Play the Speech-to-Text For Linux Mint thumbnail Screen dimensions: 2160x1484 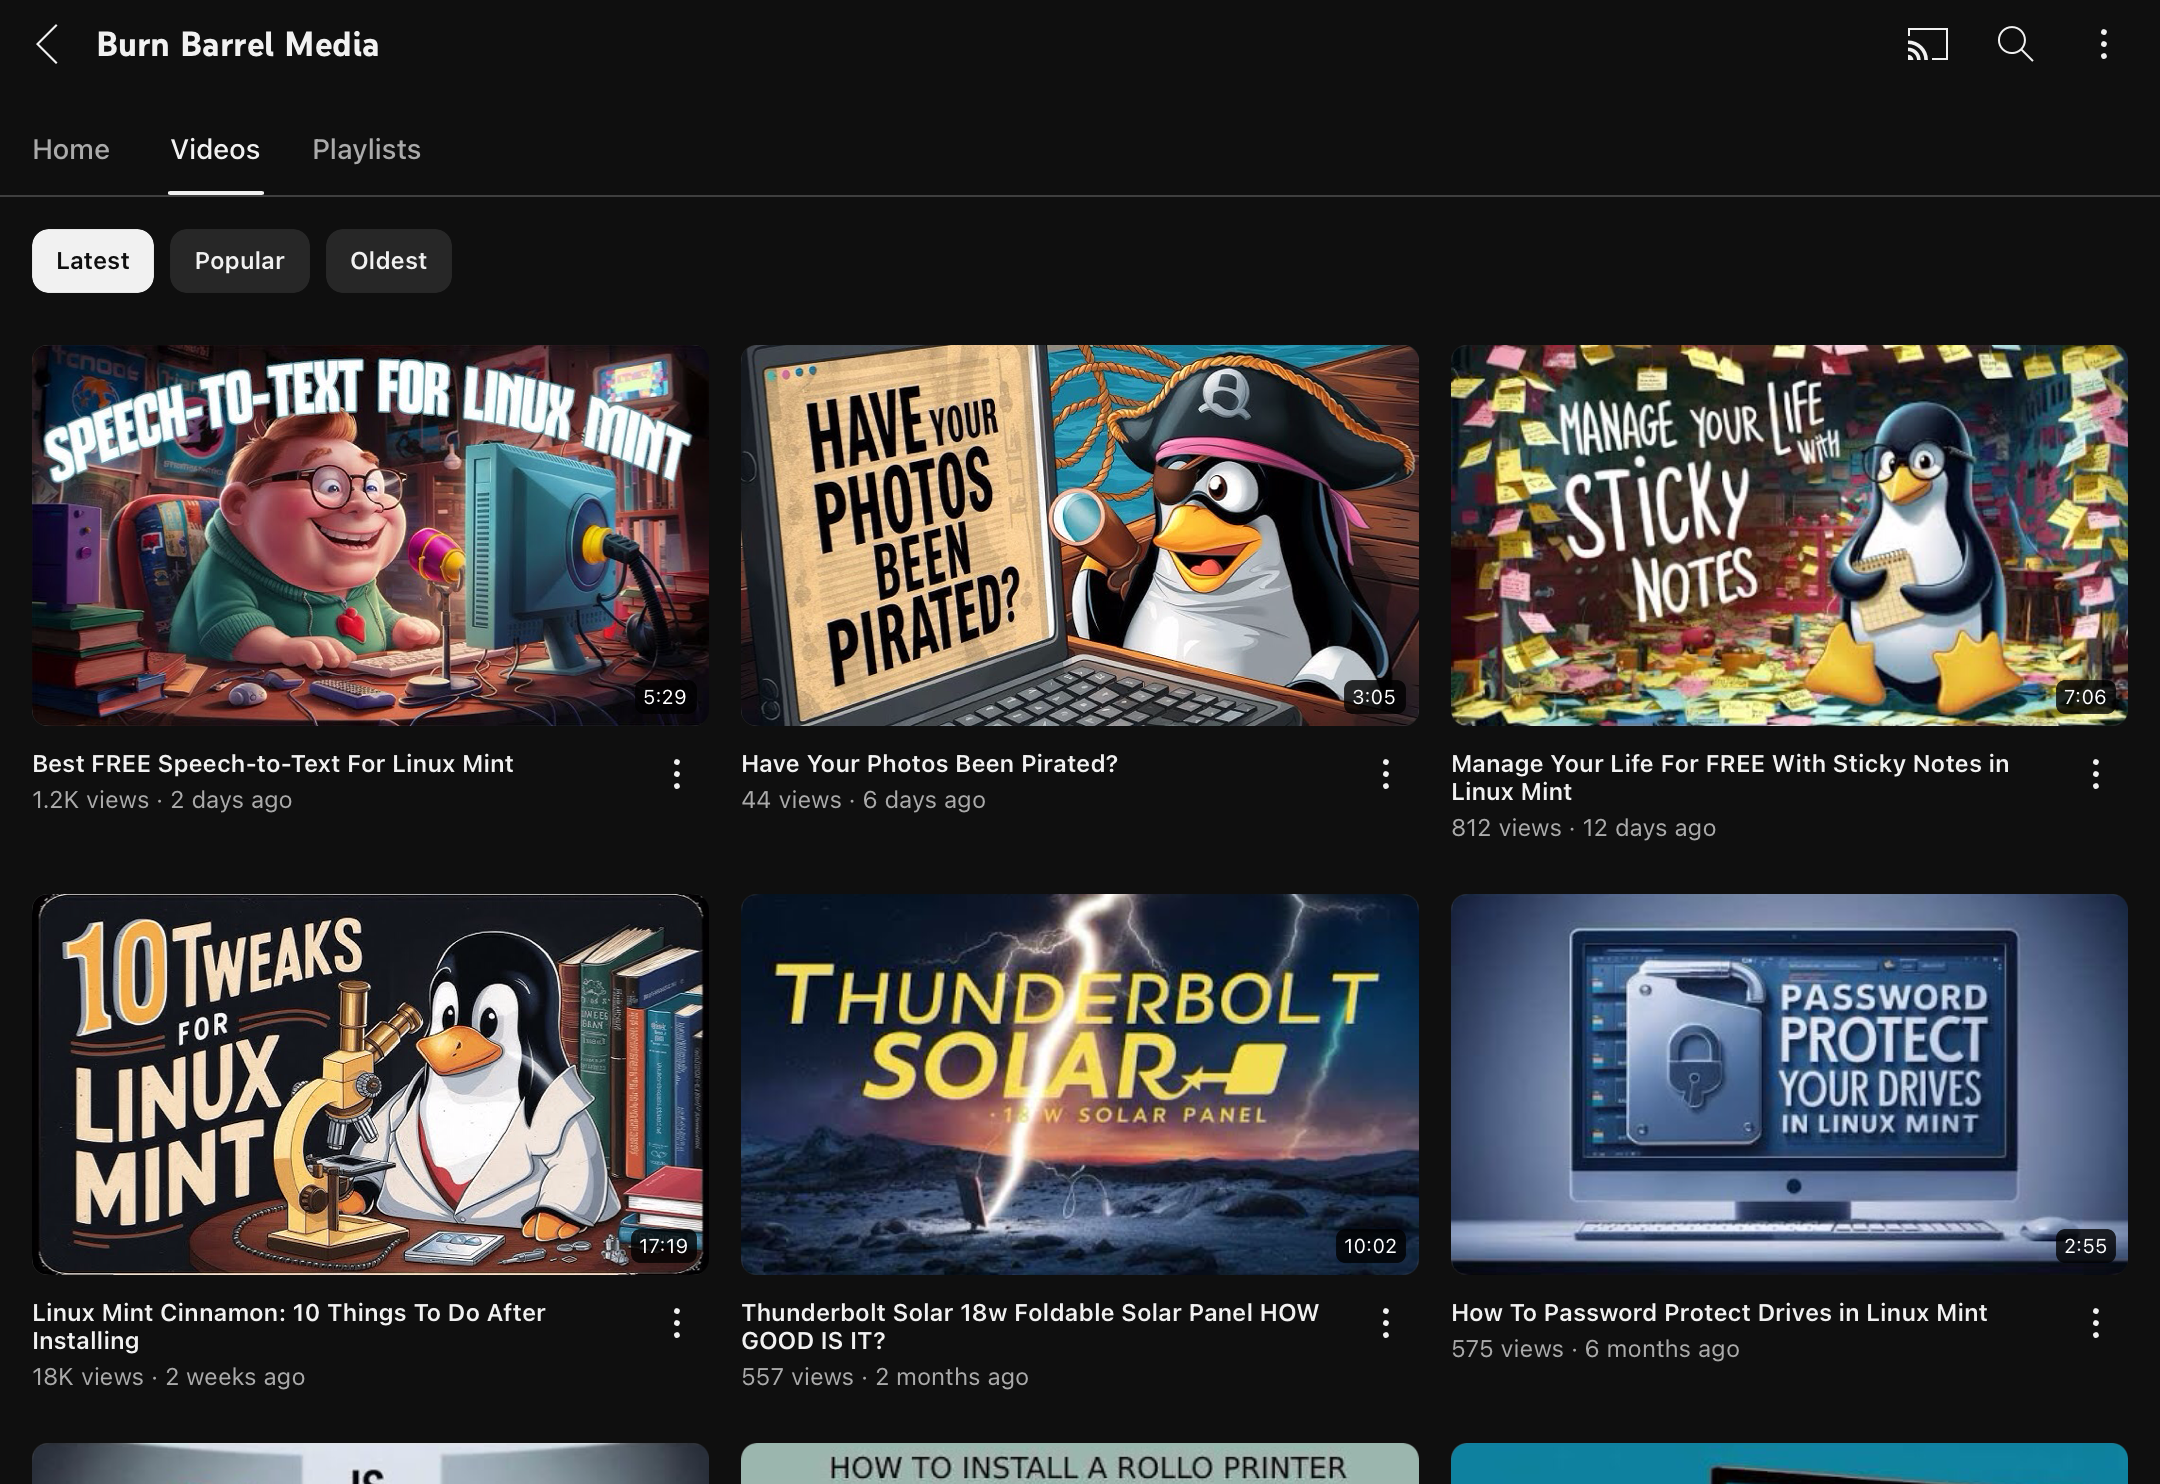(x=370, y=535)
